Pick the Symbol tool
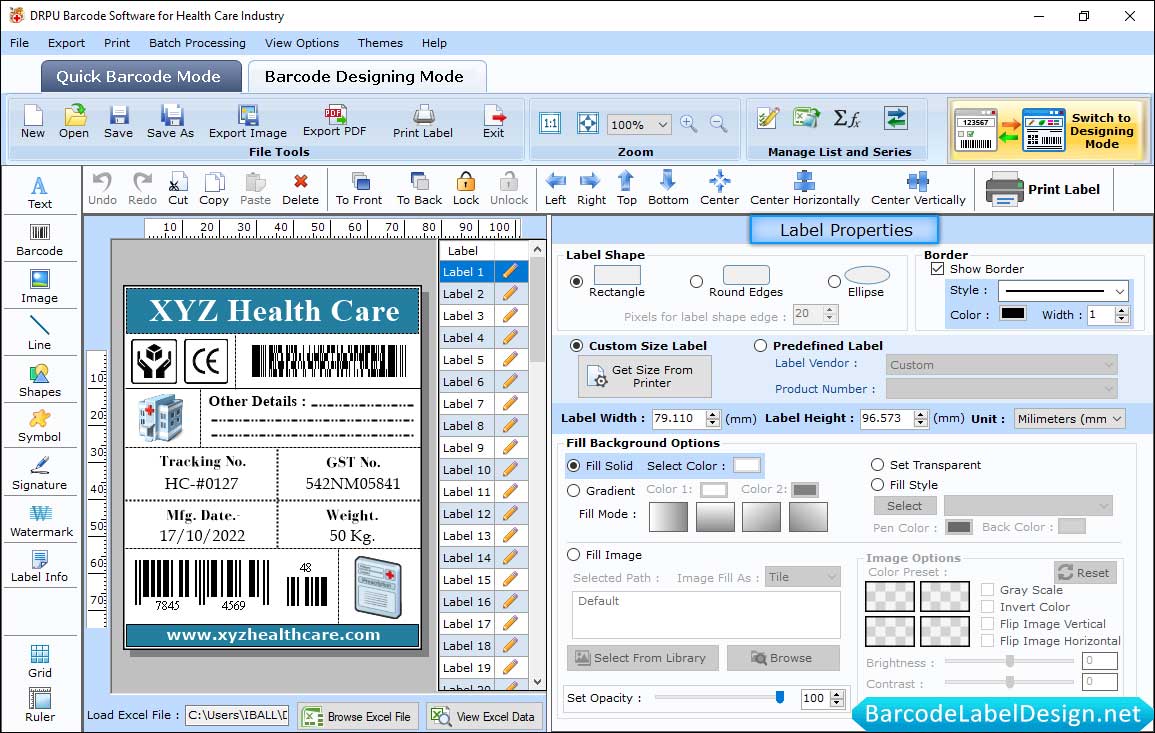The image size is (1155, 733). [x=40, y=426]
